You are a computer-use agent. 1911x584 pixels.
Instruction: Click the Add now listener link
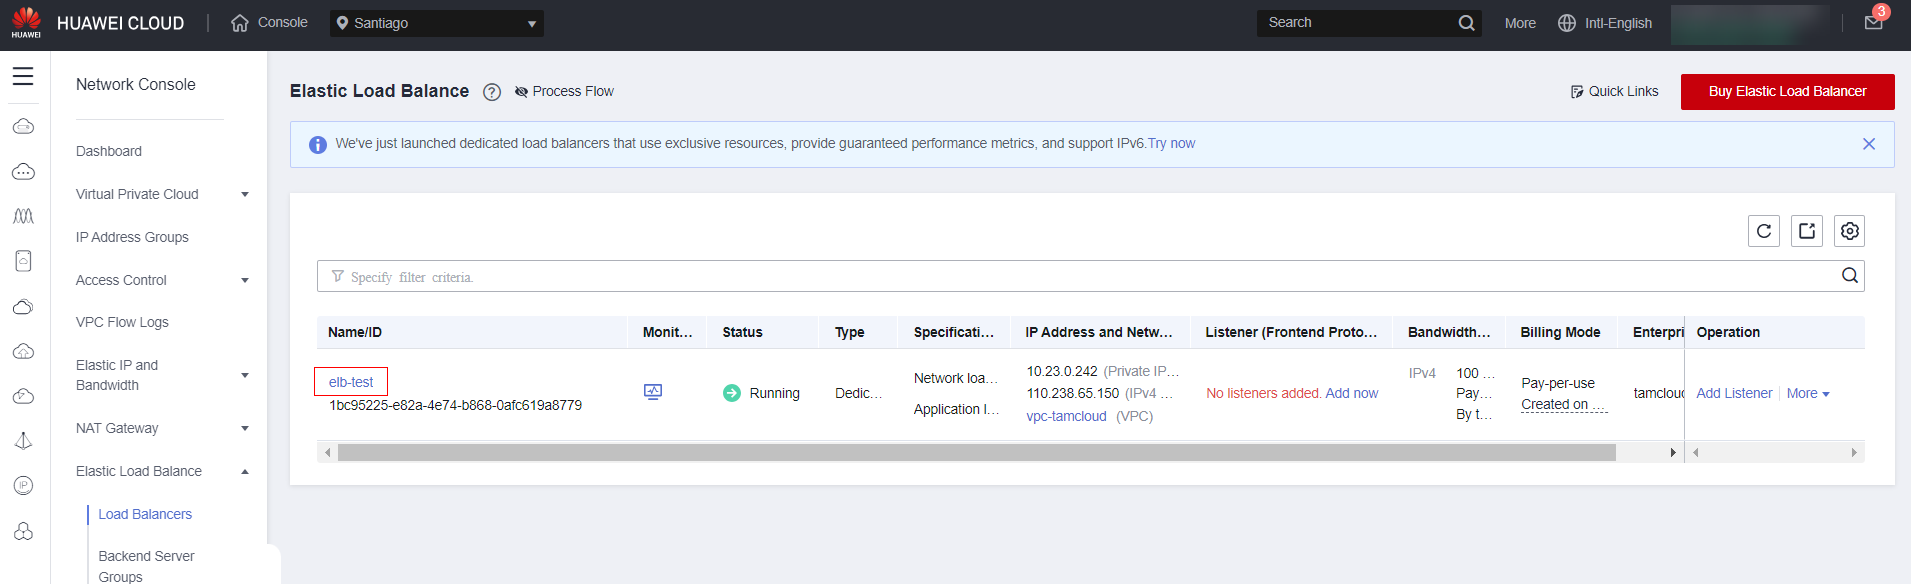tap(1351, 393)
